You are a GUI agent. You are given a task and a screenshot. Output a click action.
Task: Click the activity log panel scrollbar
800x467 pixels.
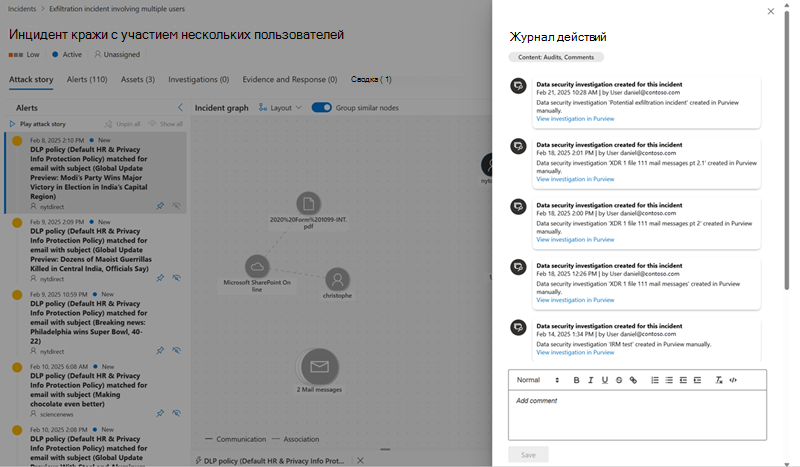click(x=787, y=153)
